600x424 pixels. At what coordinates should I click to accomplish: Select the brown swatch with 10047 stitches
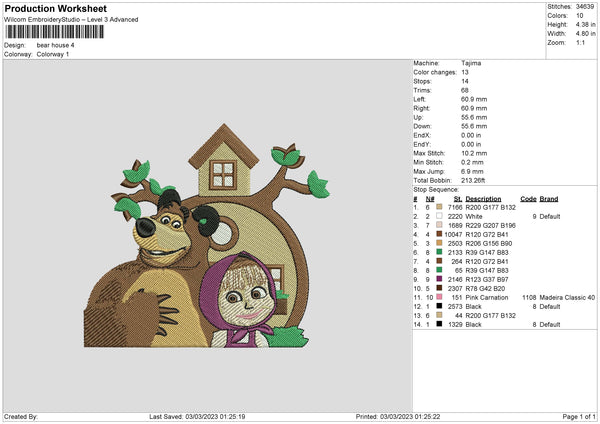pos(439,234)
